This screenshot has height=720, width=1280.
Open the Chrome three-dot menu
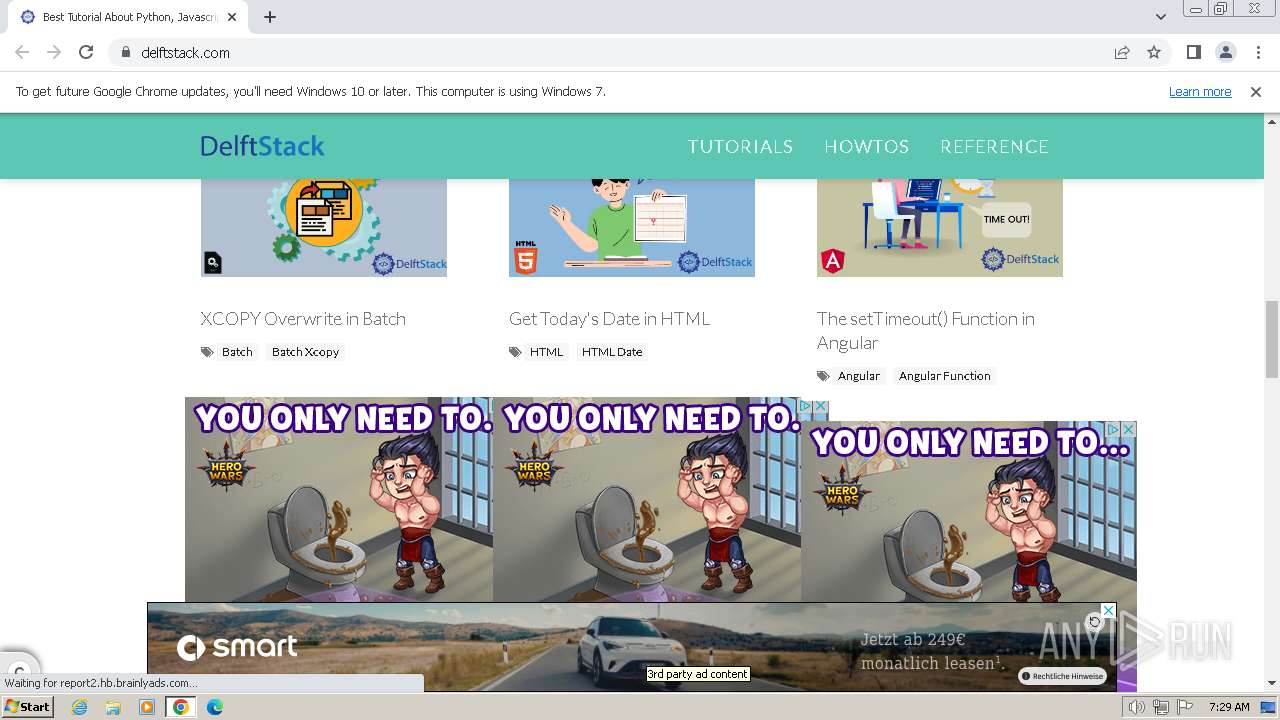point(1258,52)
